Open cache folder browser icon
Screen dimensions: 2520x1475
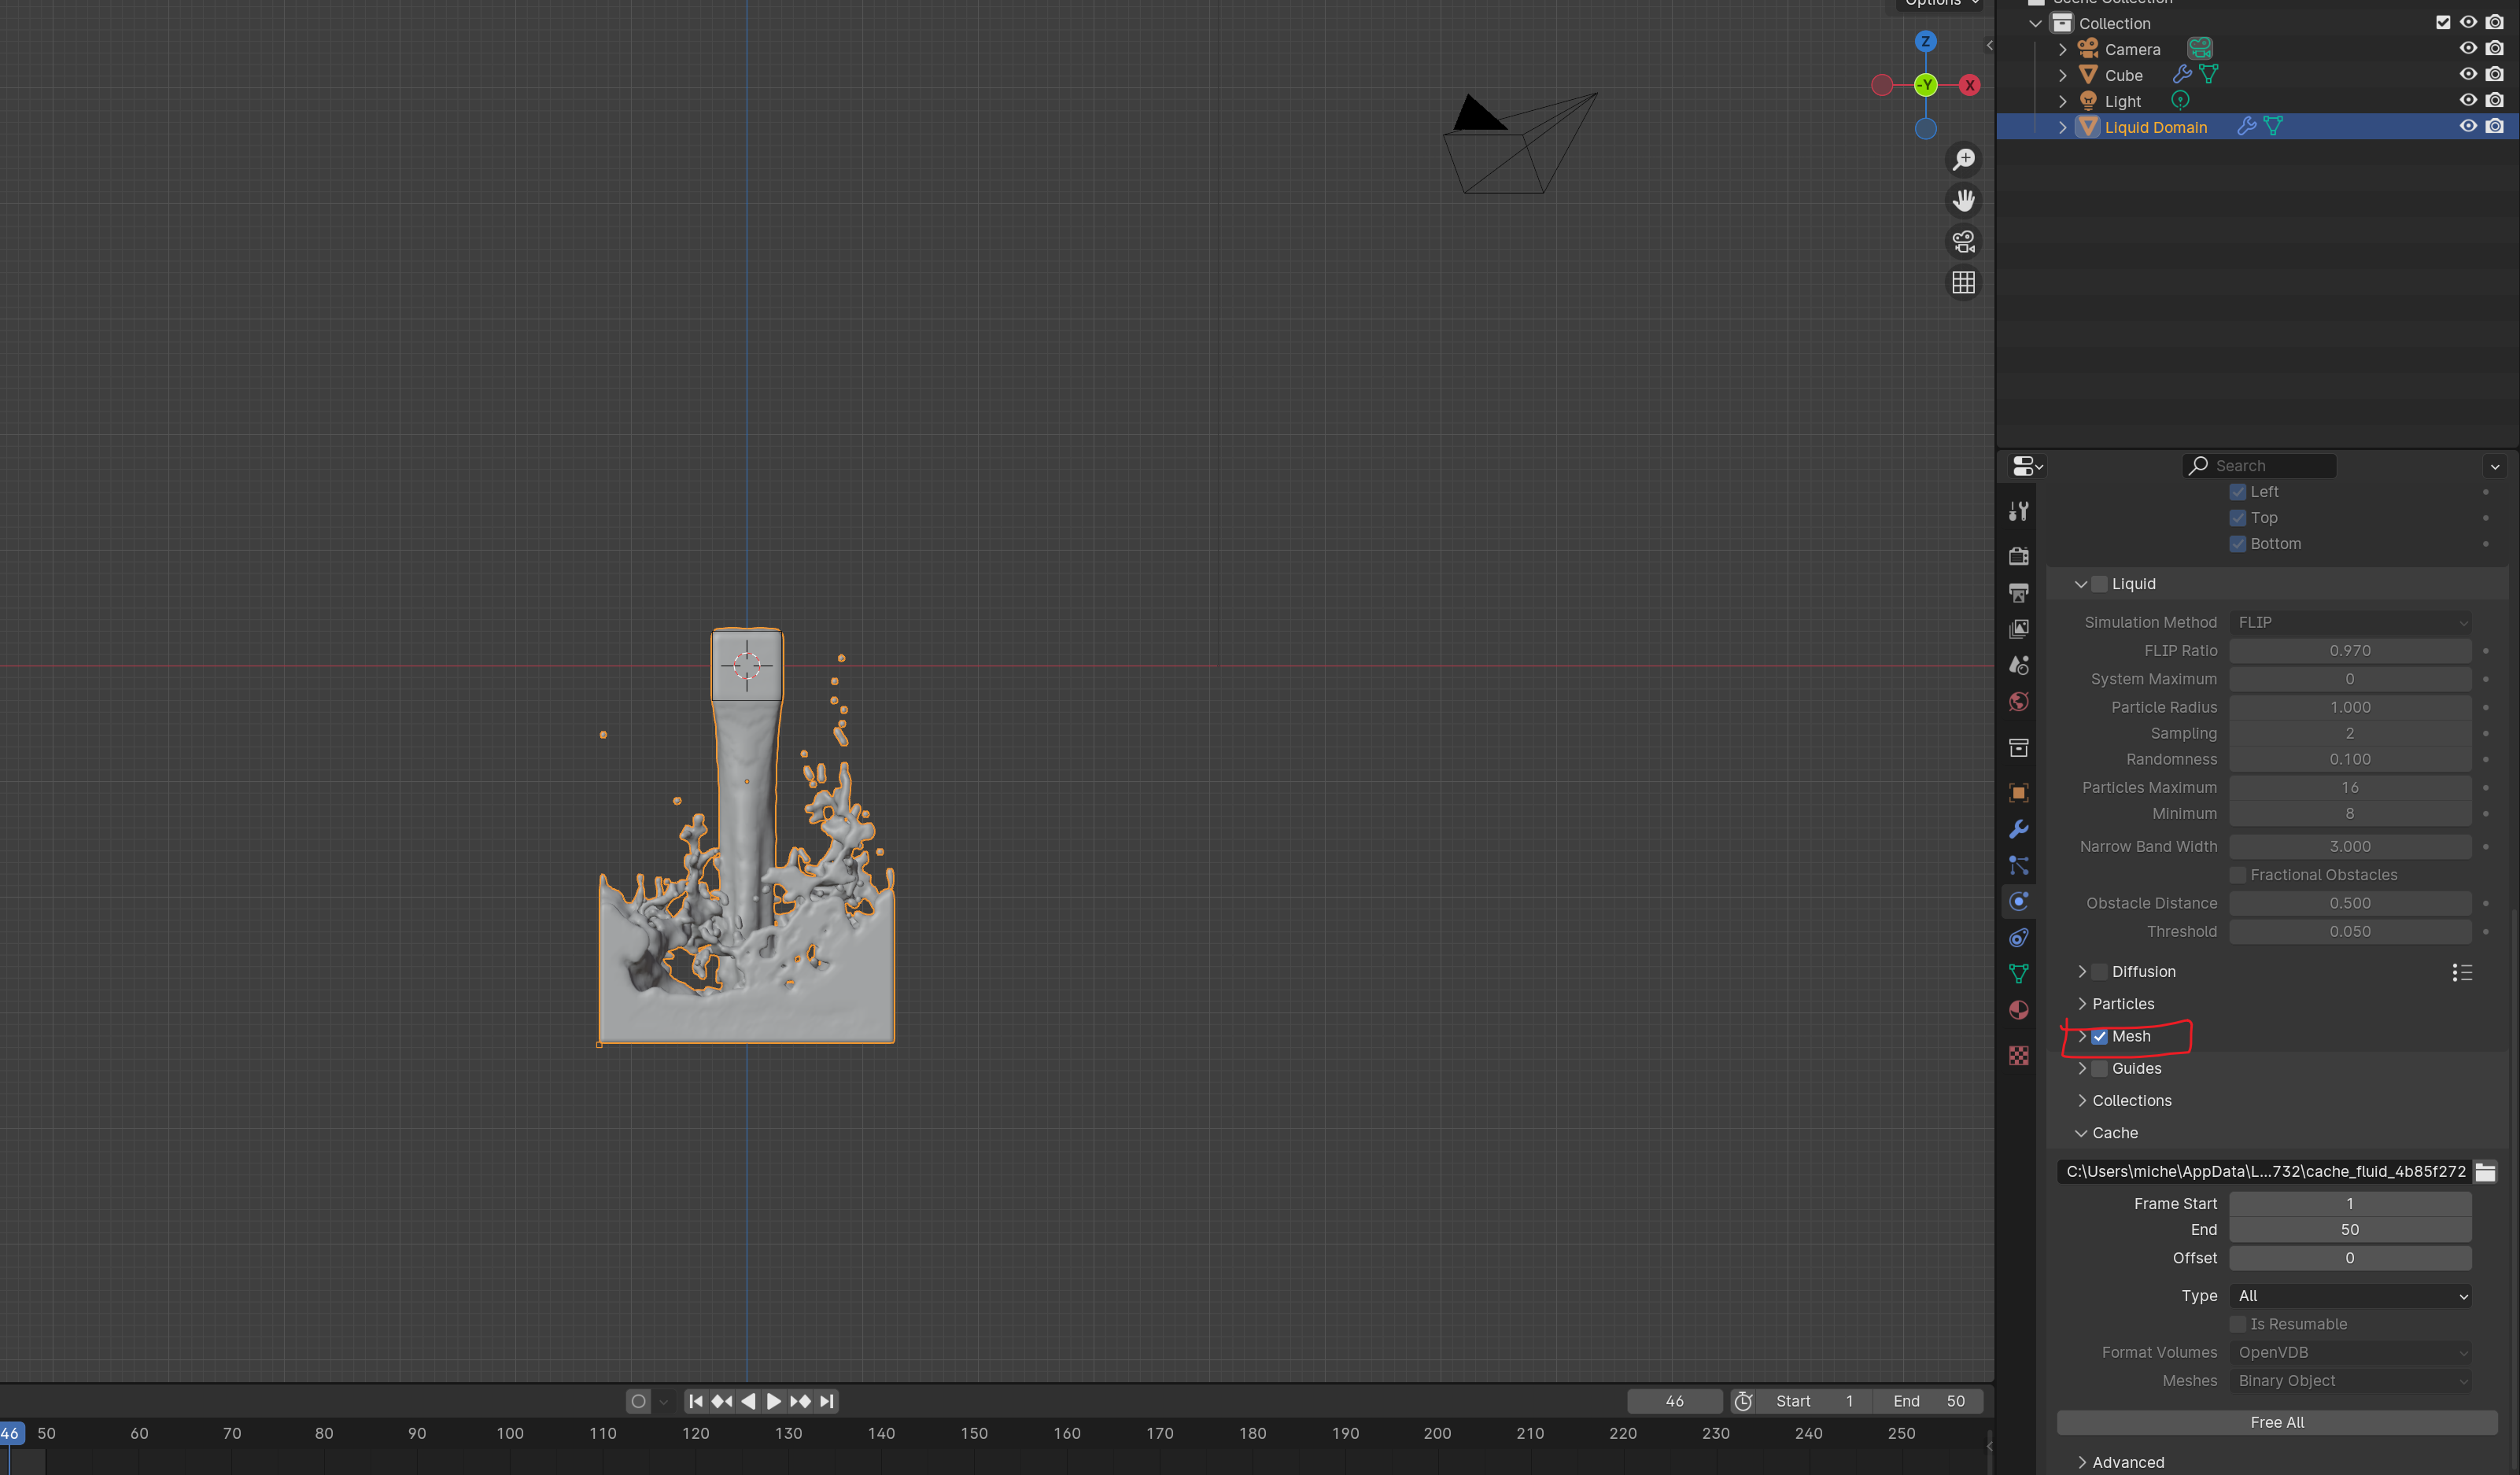[2485, 1171]
